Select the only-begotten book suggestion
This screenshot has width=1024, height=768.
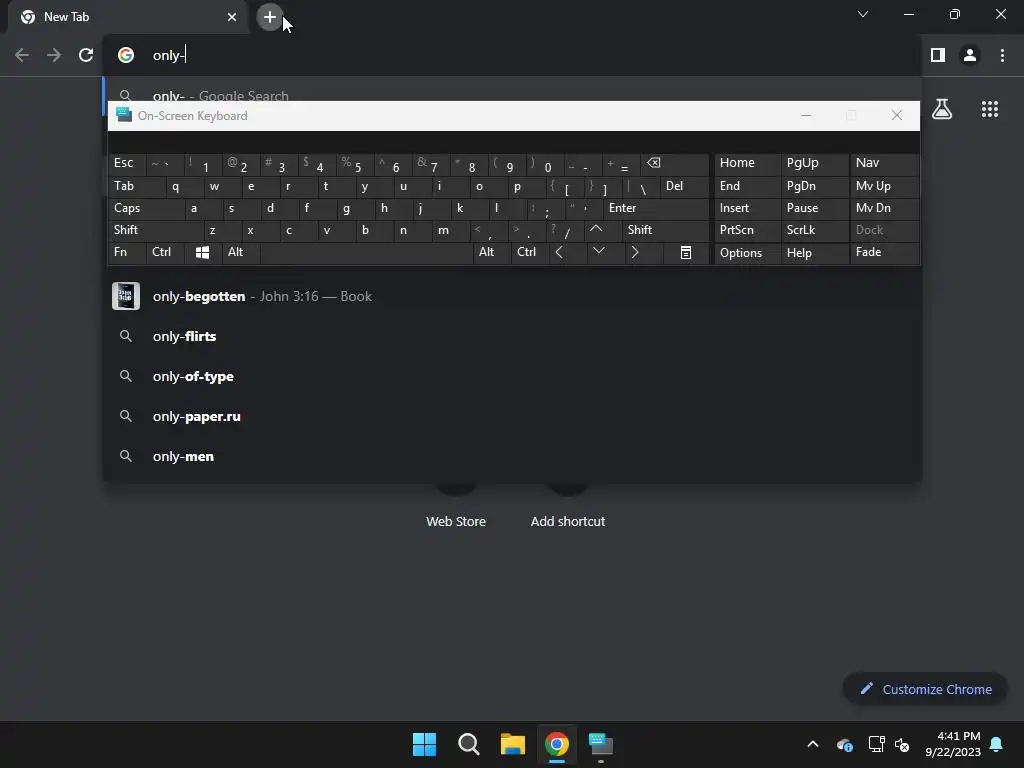(x=512, y=296)
